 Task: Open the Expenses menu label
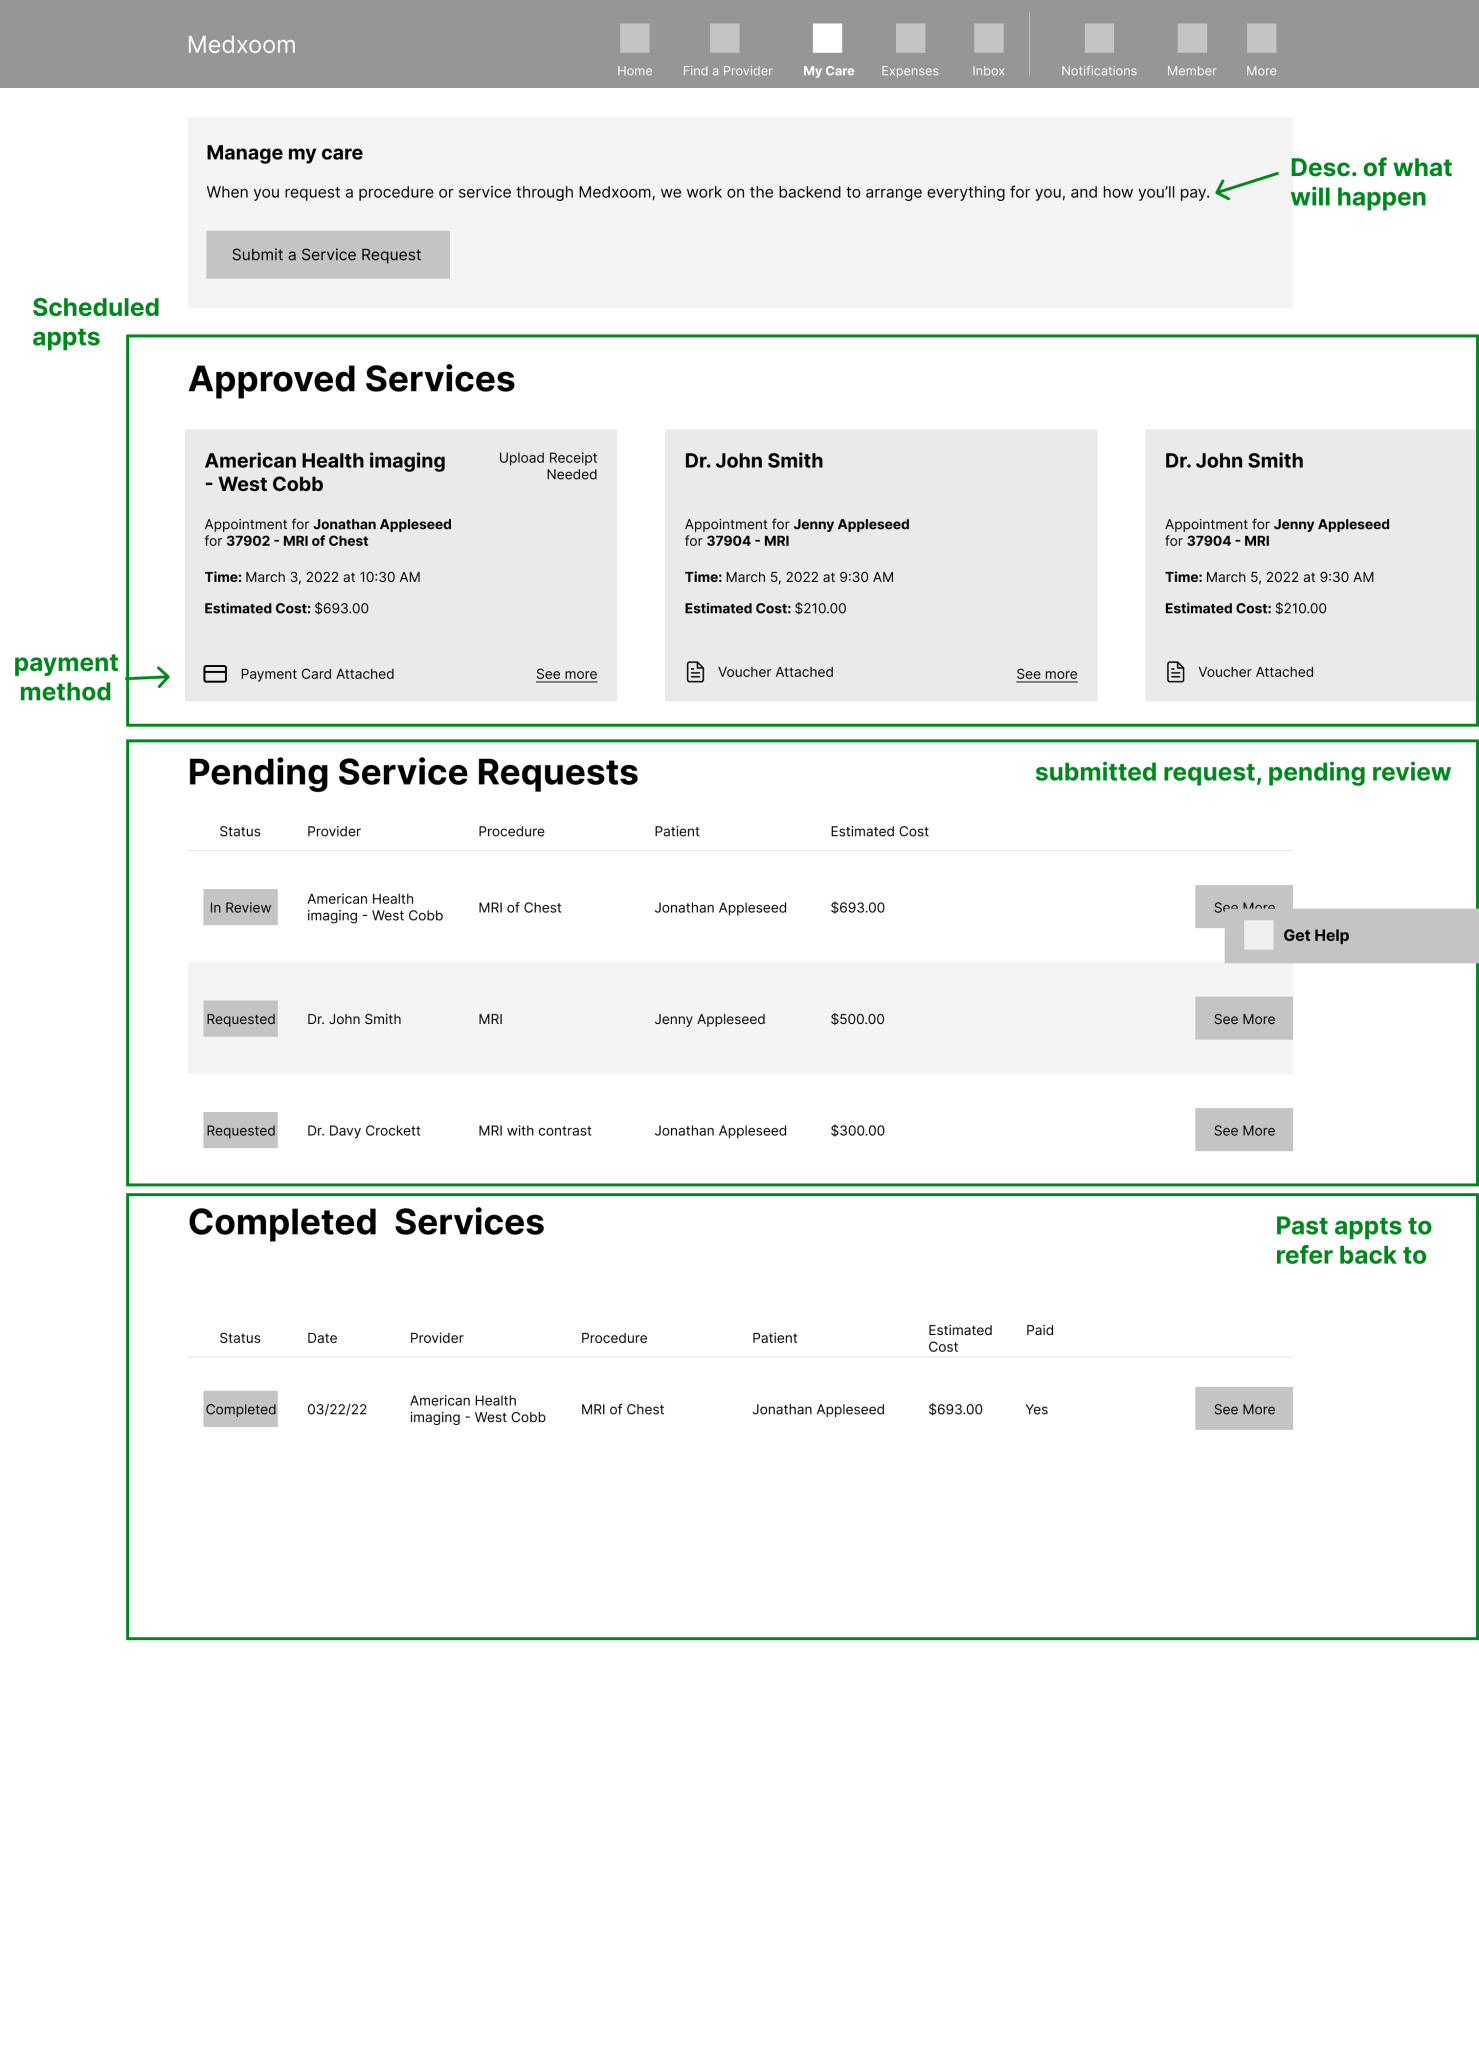coord(910,71)
